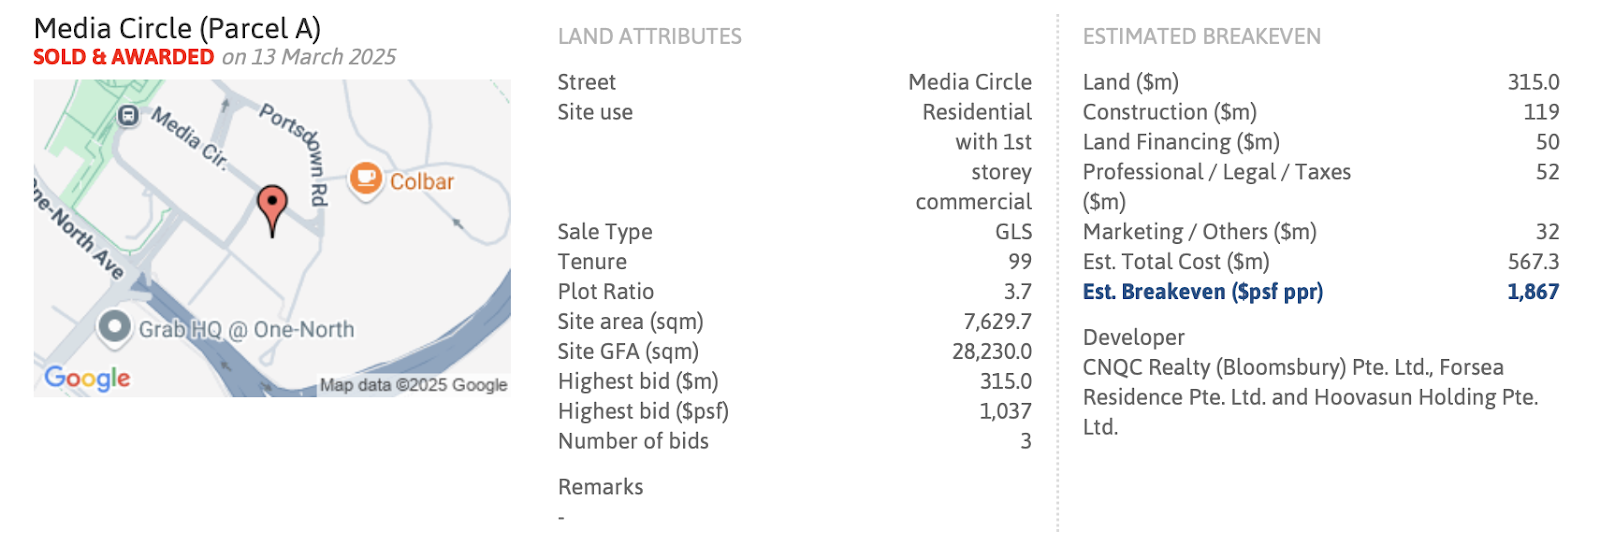The height and width of the screenshot is (545, 1600).
Task: Select the Portsdown Rd road label
Action: pyautogui.click(x=296, y=153)
